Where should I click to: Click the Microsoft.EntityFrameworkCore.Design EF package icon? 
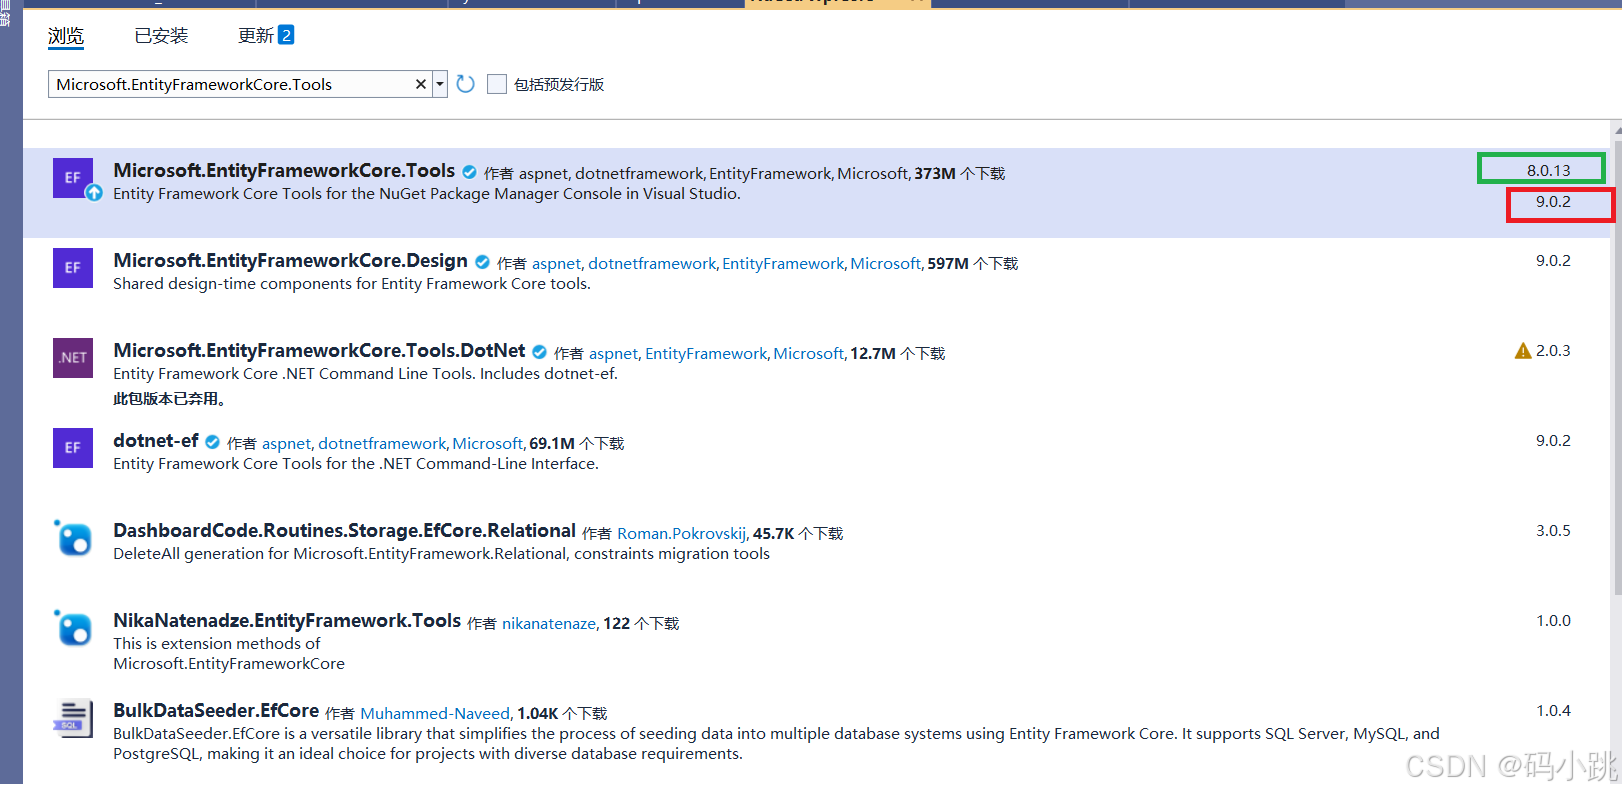[73, 268]
